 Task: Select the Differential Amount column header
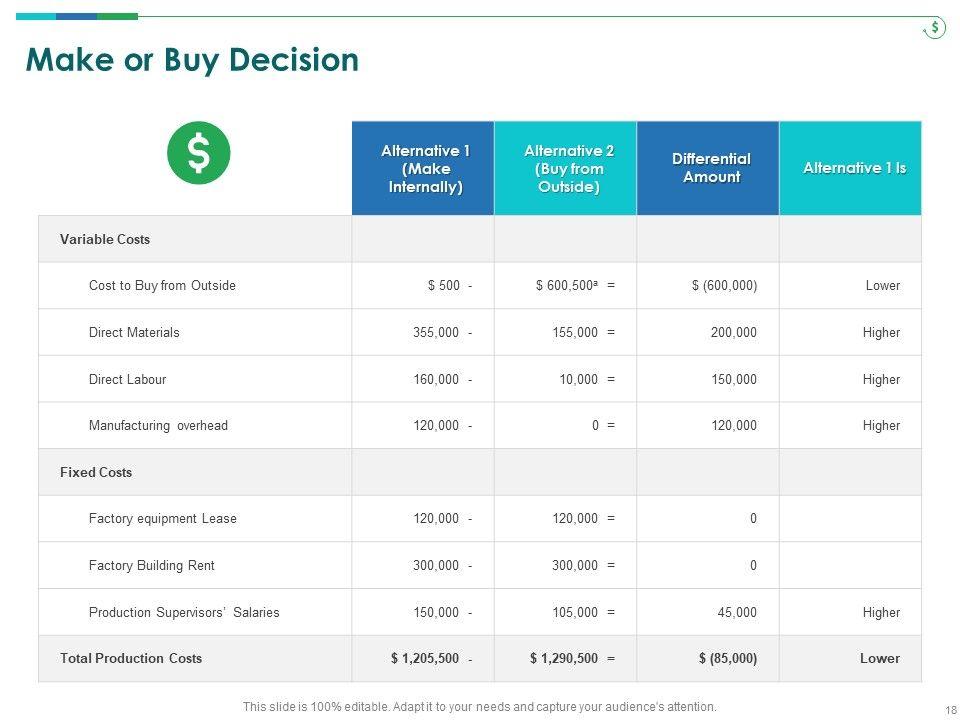[710, 168]
